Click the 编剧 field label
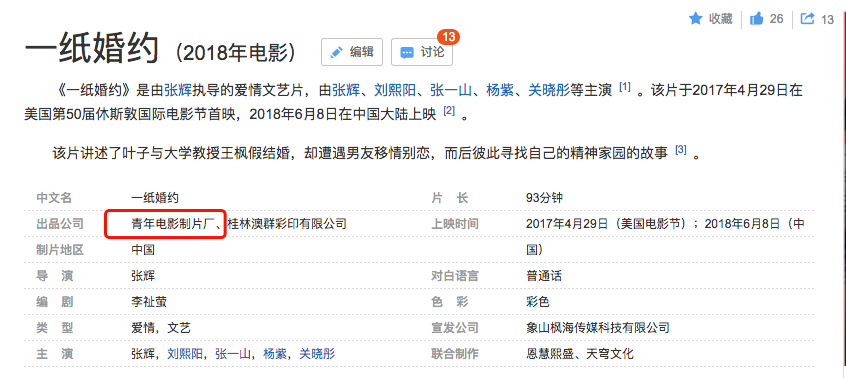The height and width of the screenshot is (378, 846). point(54,302)
